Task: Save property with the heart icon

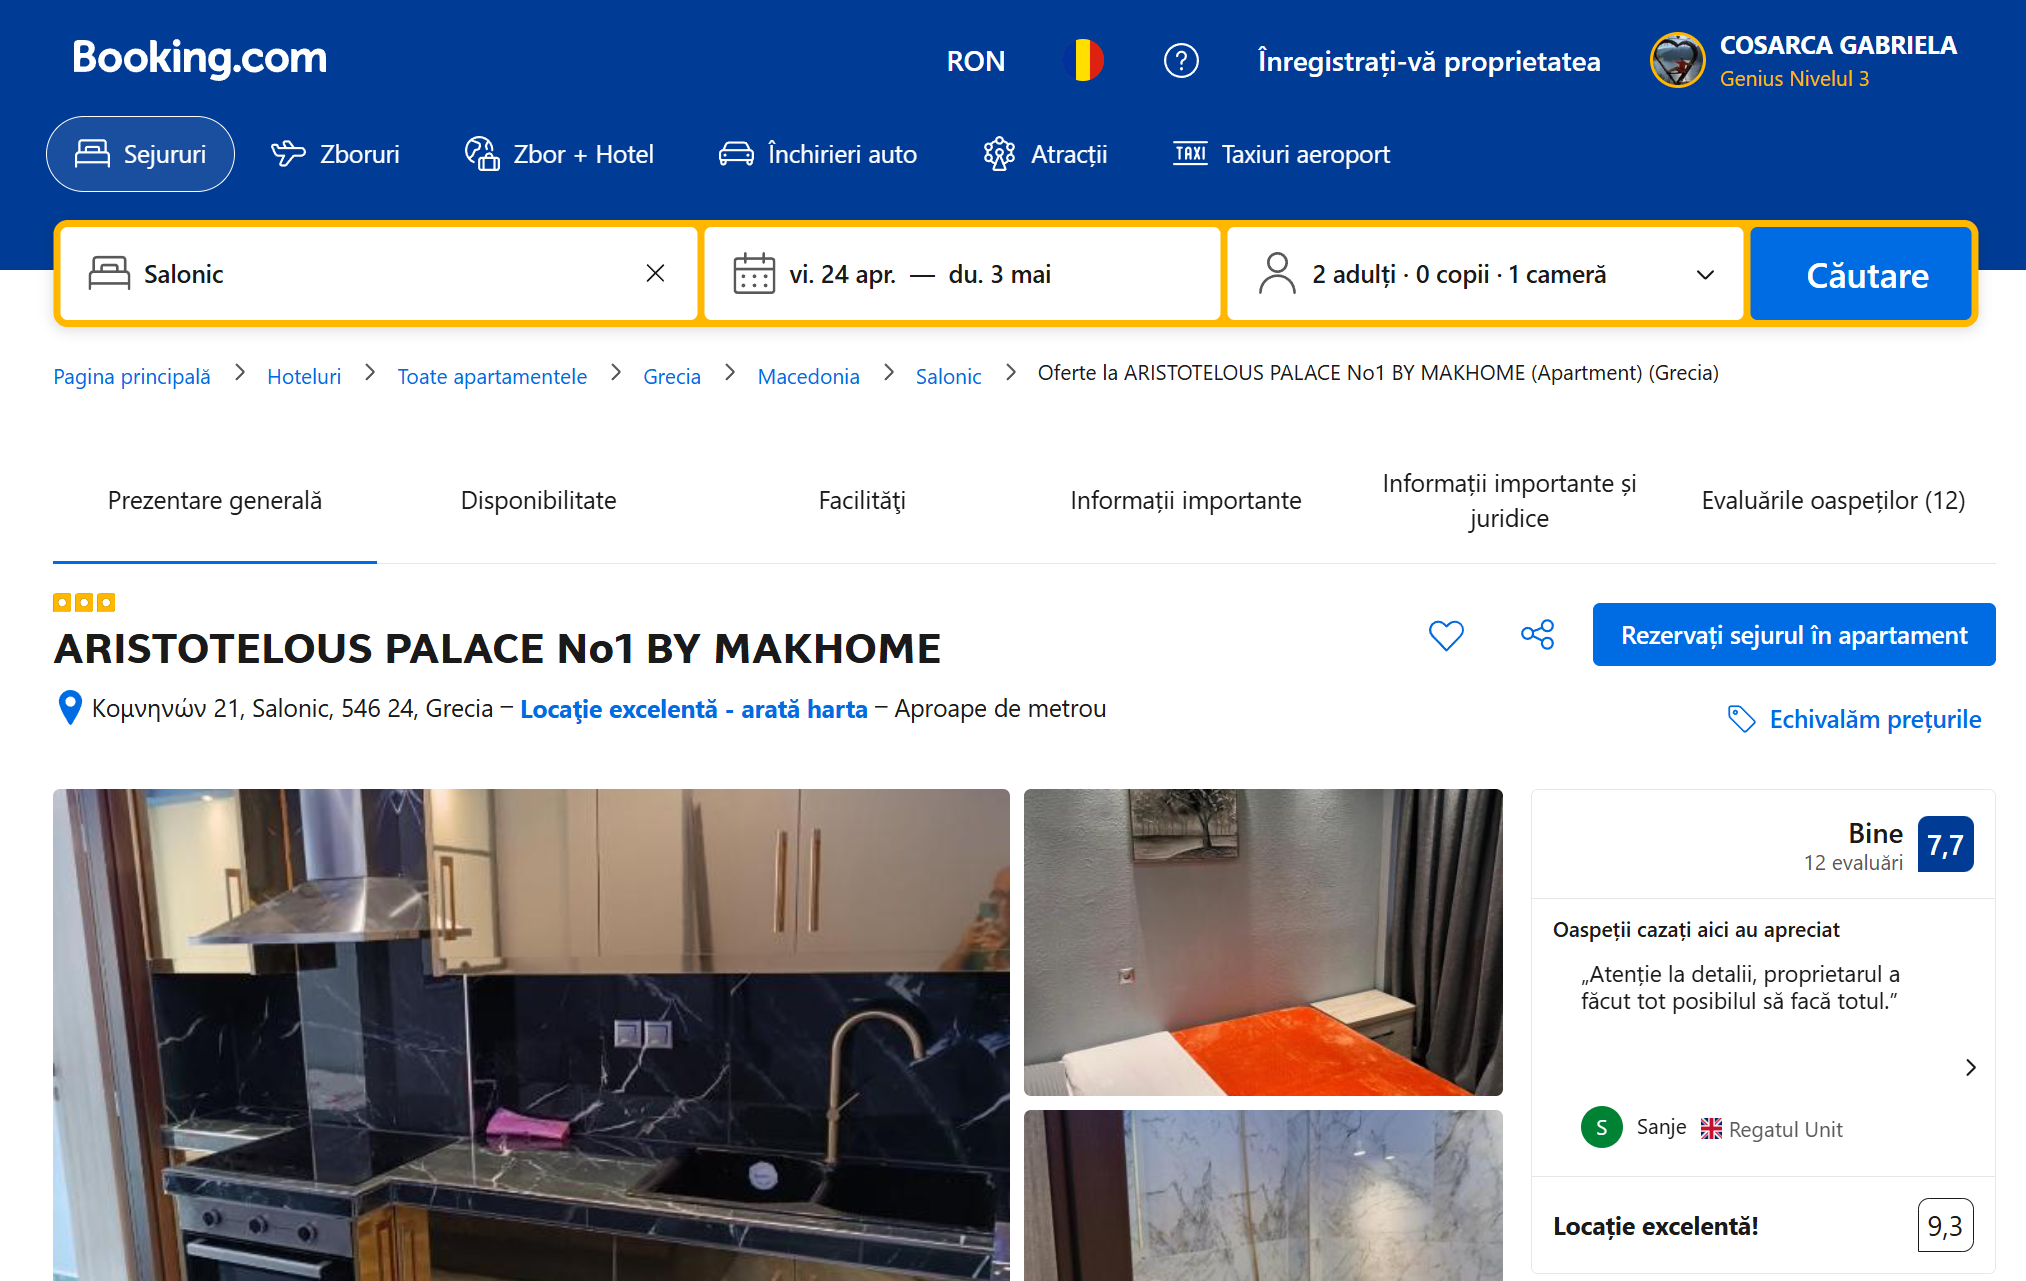Action: click(1446, 635)
